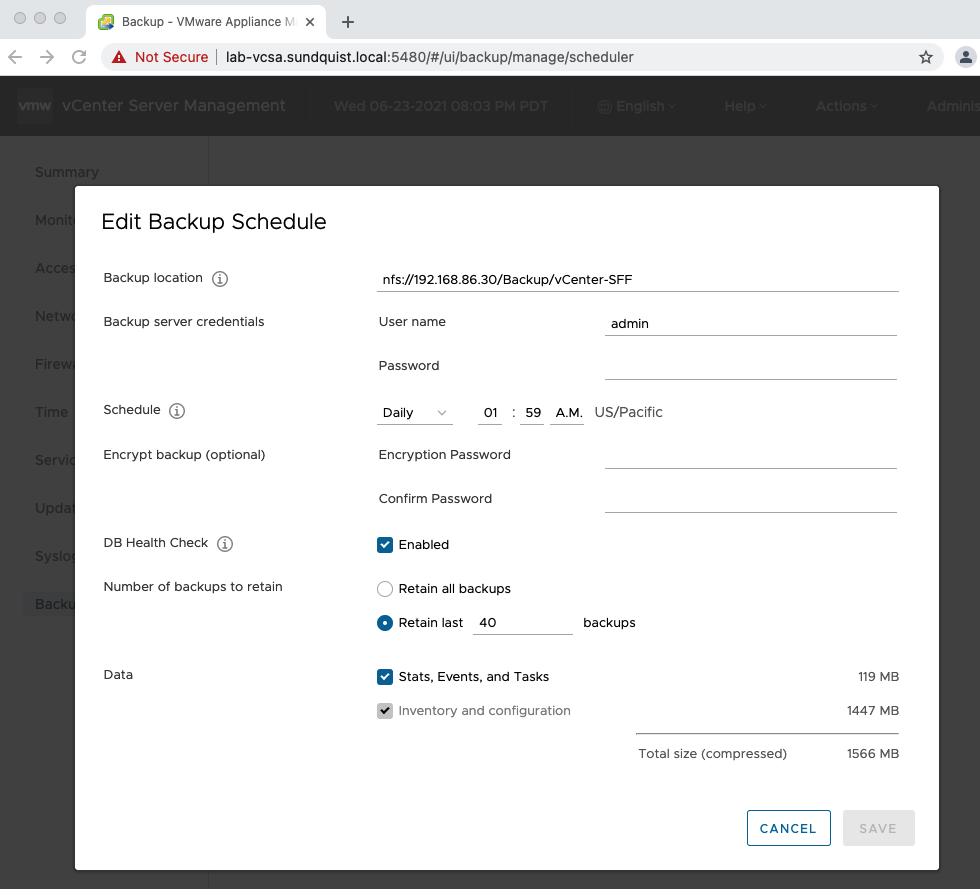Click the 'Encrypt backup (optional)' label

pyautogui.click(x=184, y=455)
